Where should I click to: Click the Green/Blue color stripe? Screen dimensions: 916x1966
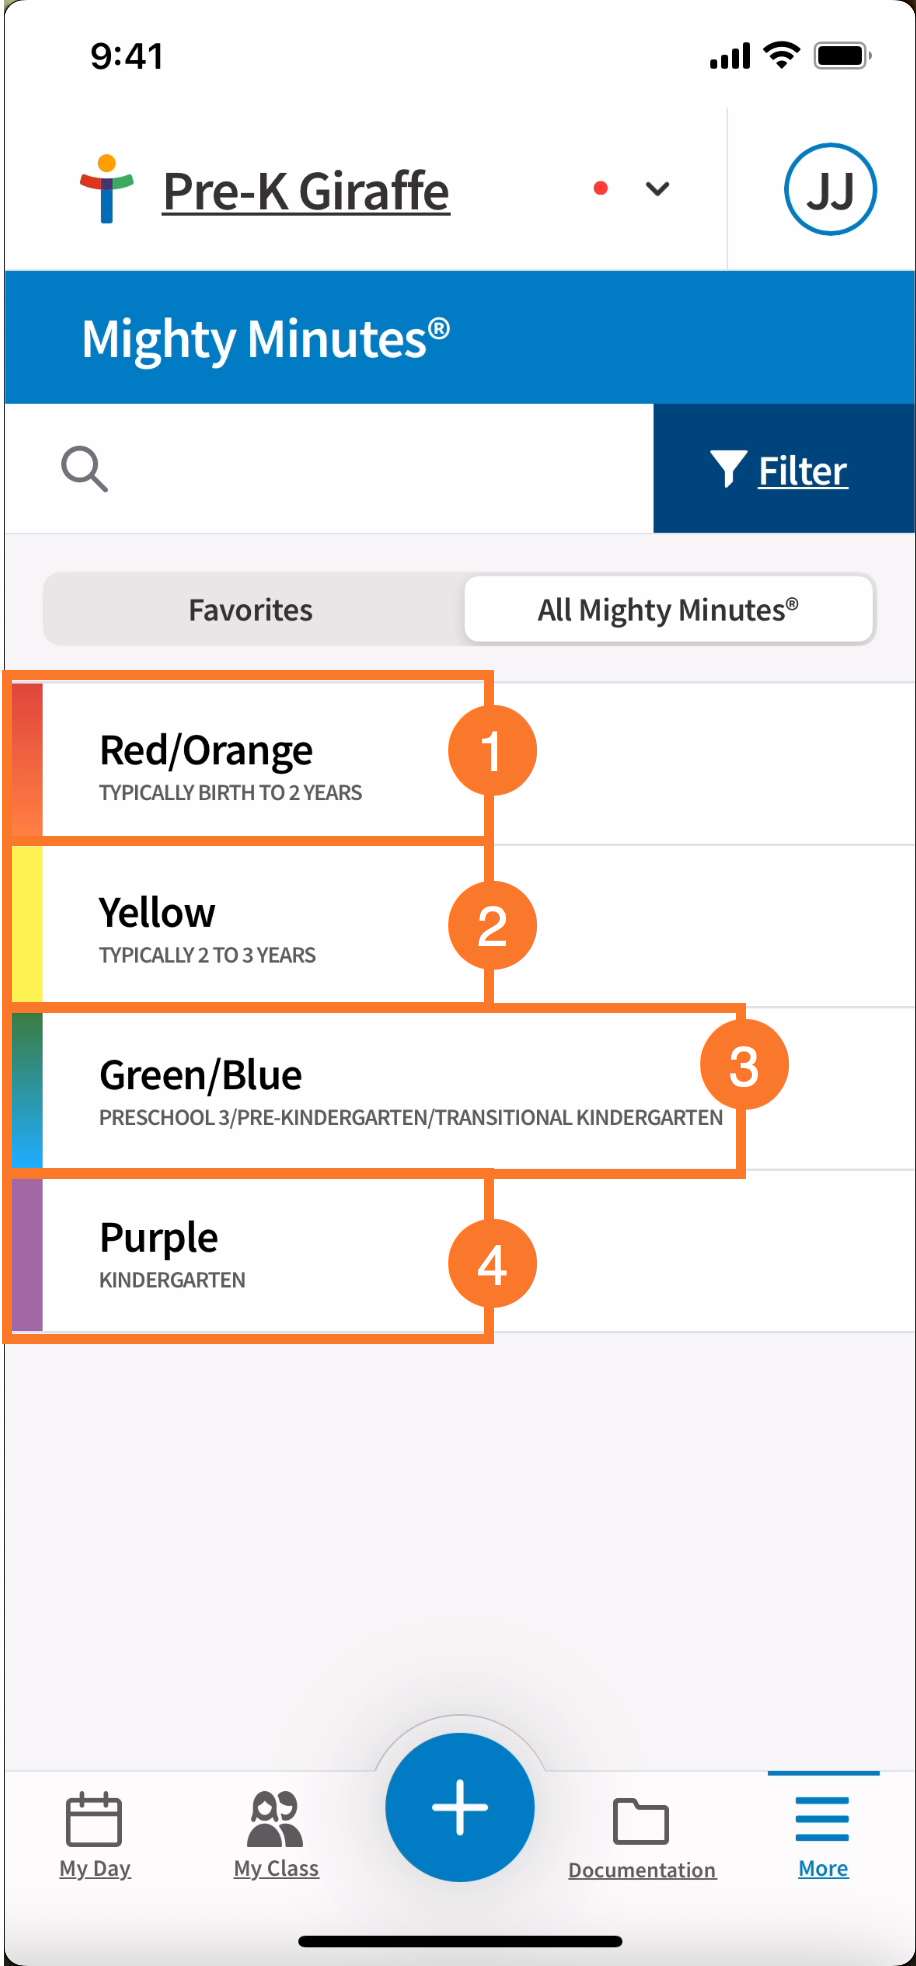pyautogui.click(x=27, y=1089)
